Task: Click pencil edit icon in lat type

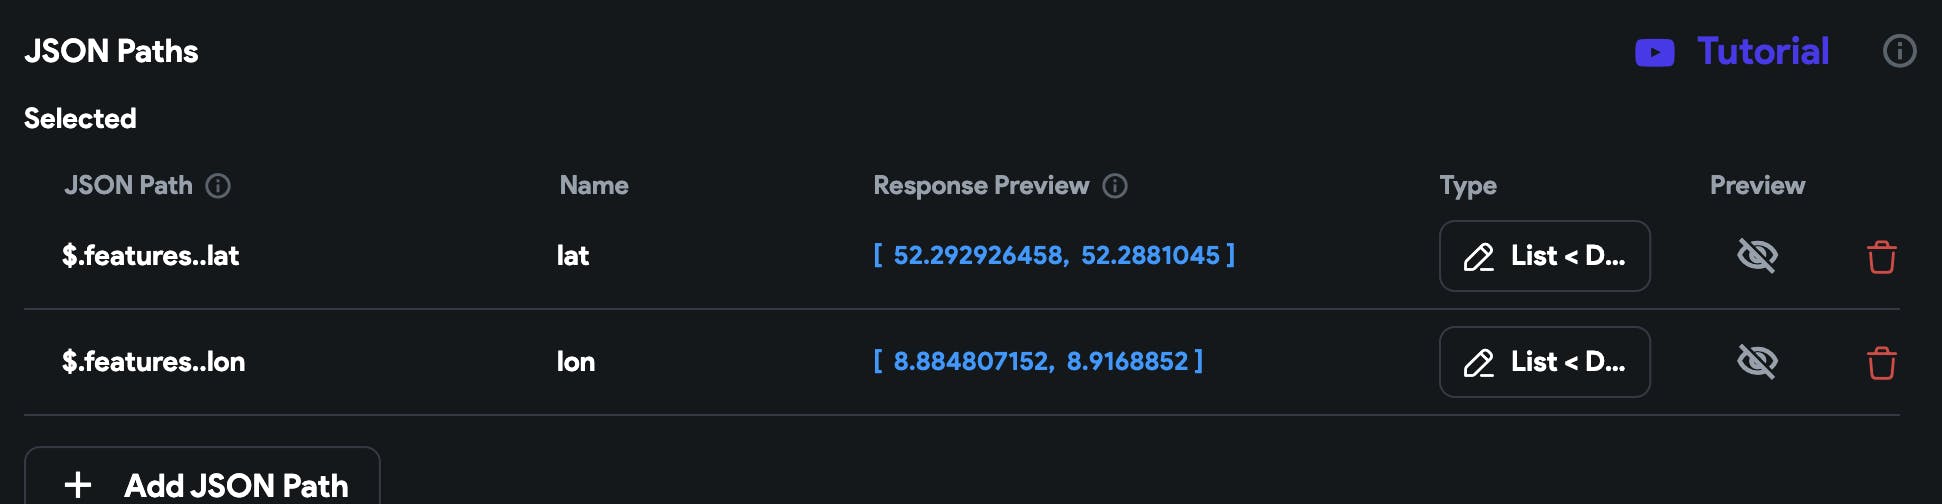Action: [x=1478, y=258]
